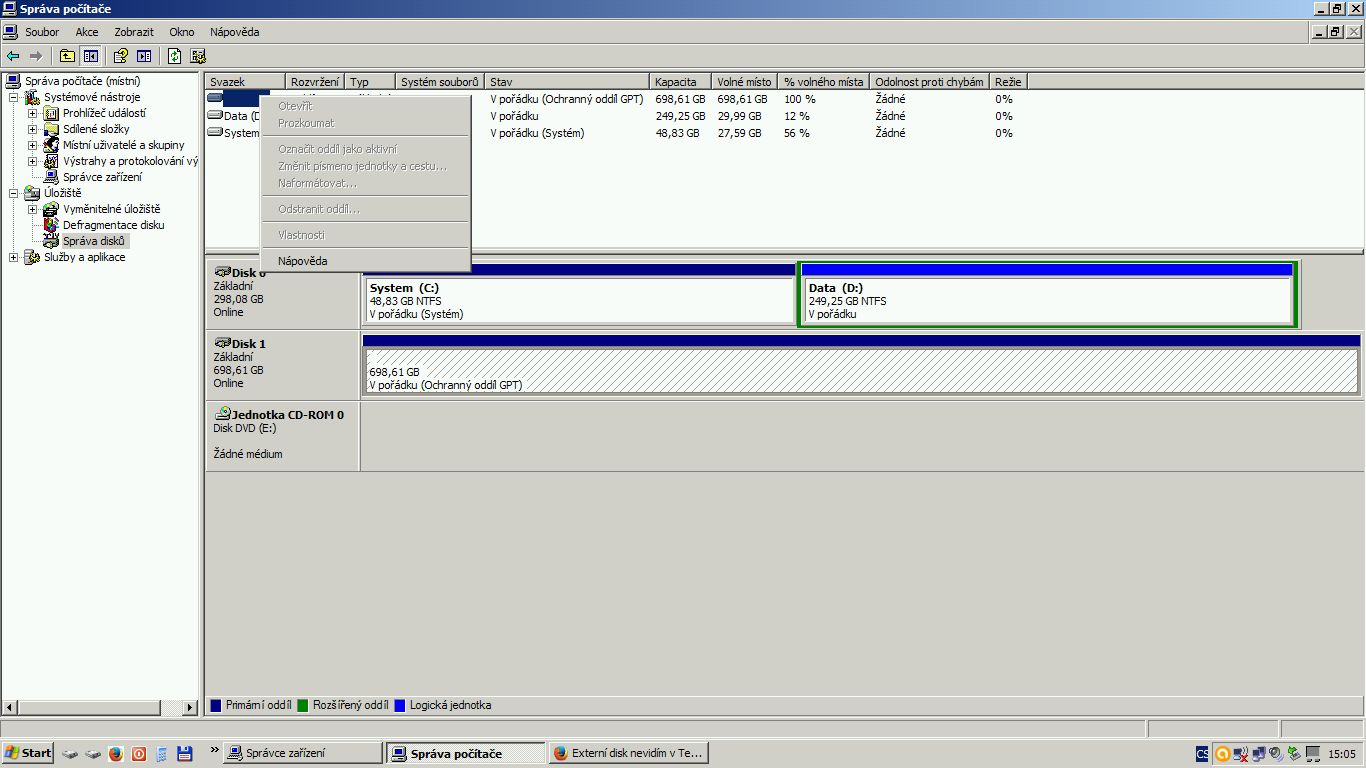This screenshot has width=1366, height=768.
Task: Toggle the Show/Hide Console Tree toolbar icon
Action: point(90,56)
